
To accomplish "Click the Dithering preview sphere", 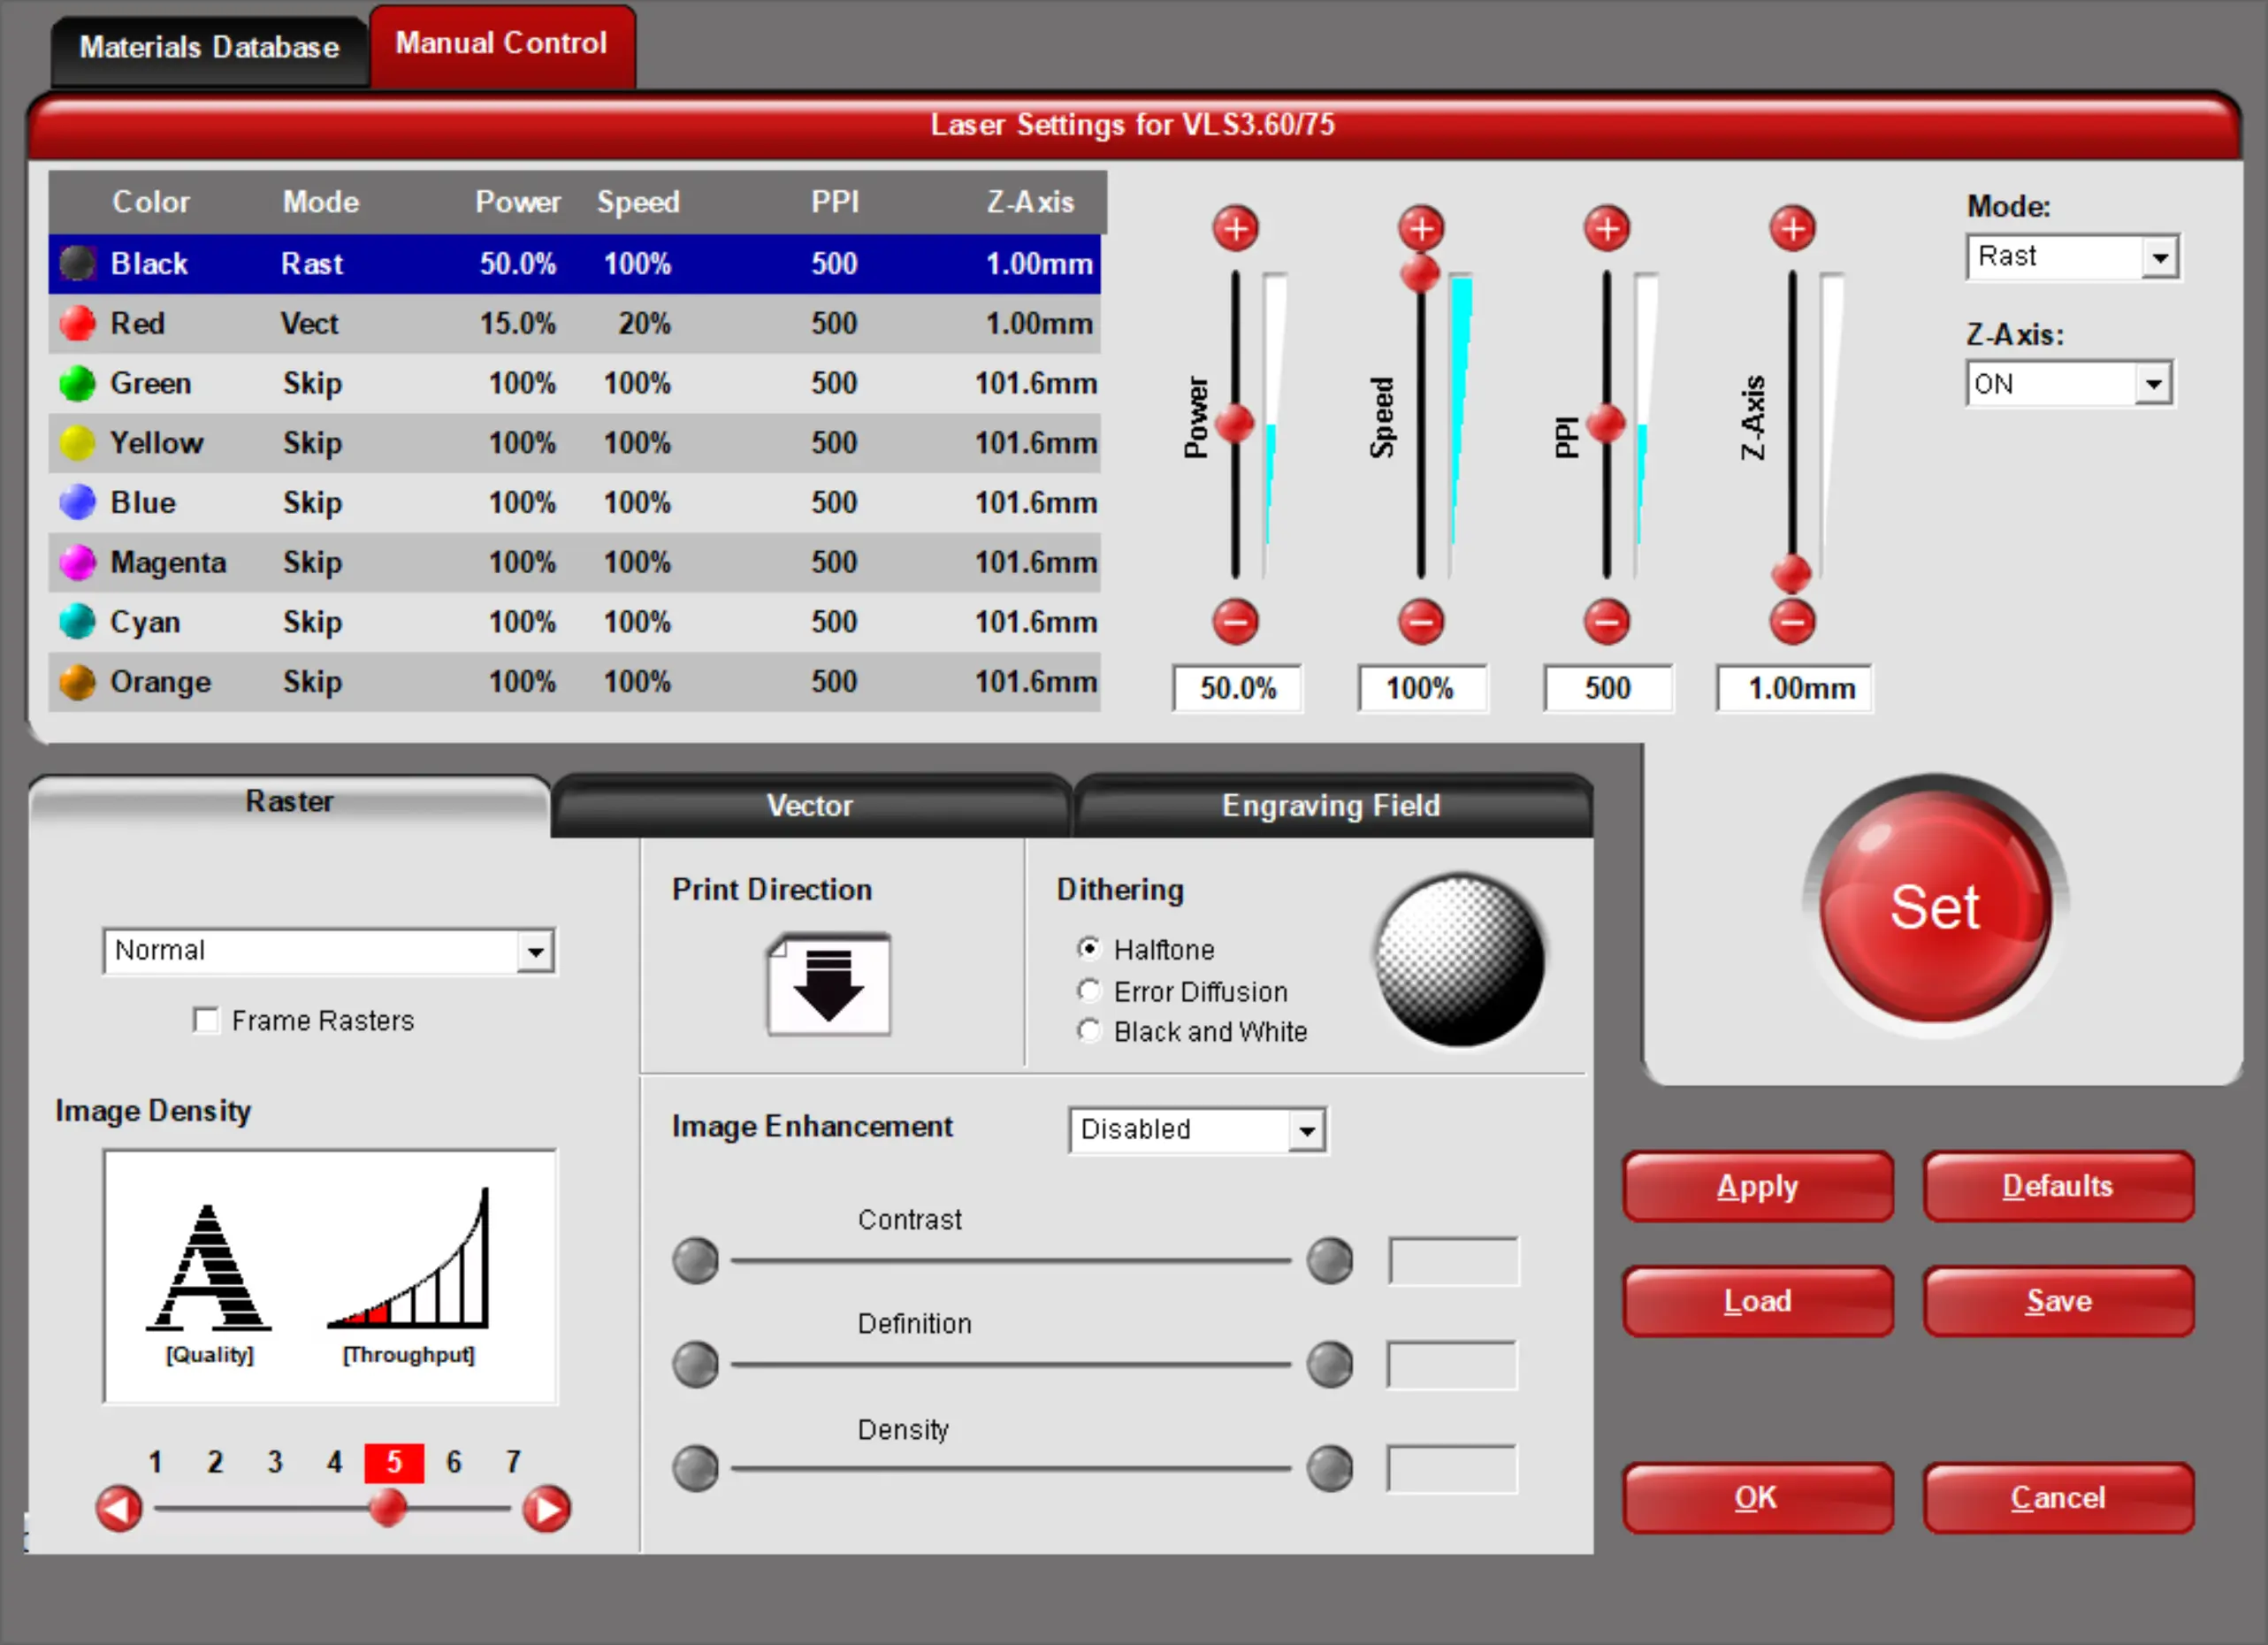I will pyautogui.click(x=1460, y=960).
